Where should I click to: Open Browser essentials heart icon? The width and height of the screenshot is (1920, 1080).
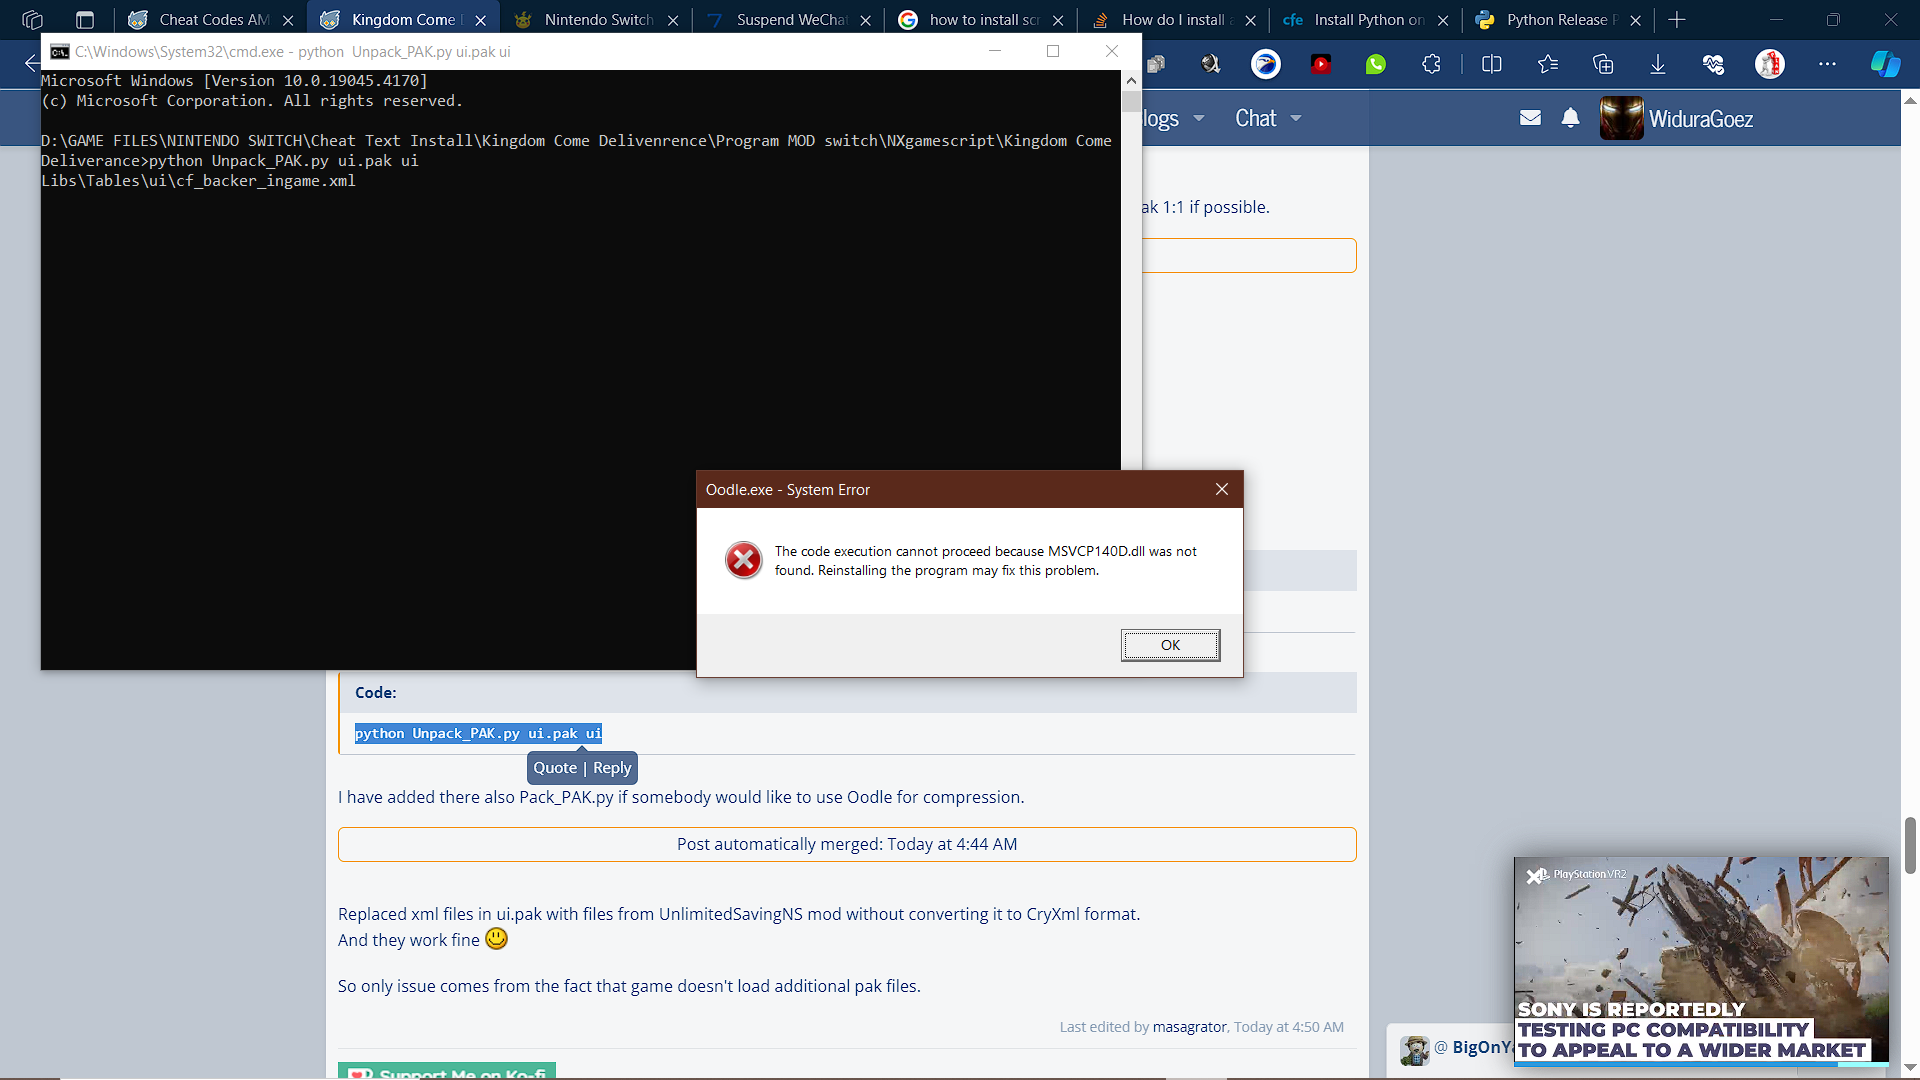tap(1713, 64)
